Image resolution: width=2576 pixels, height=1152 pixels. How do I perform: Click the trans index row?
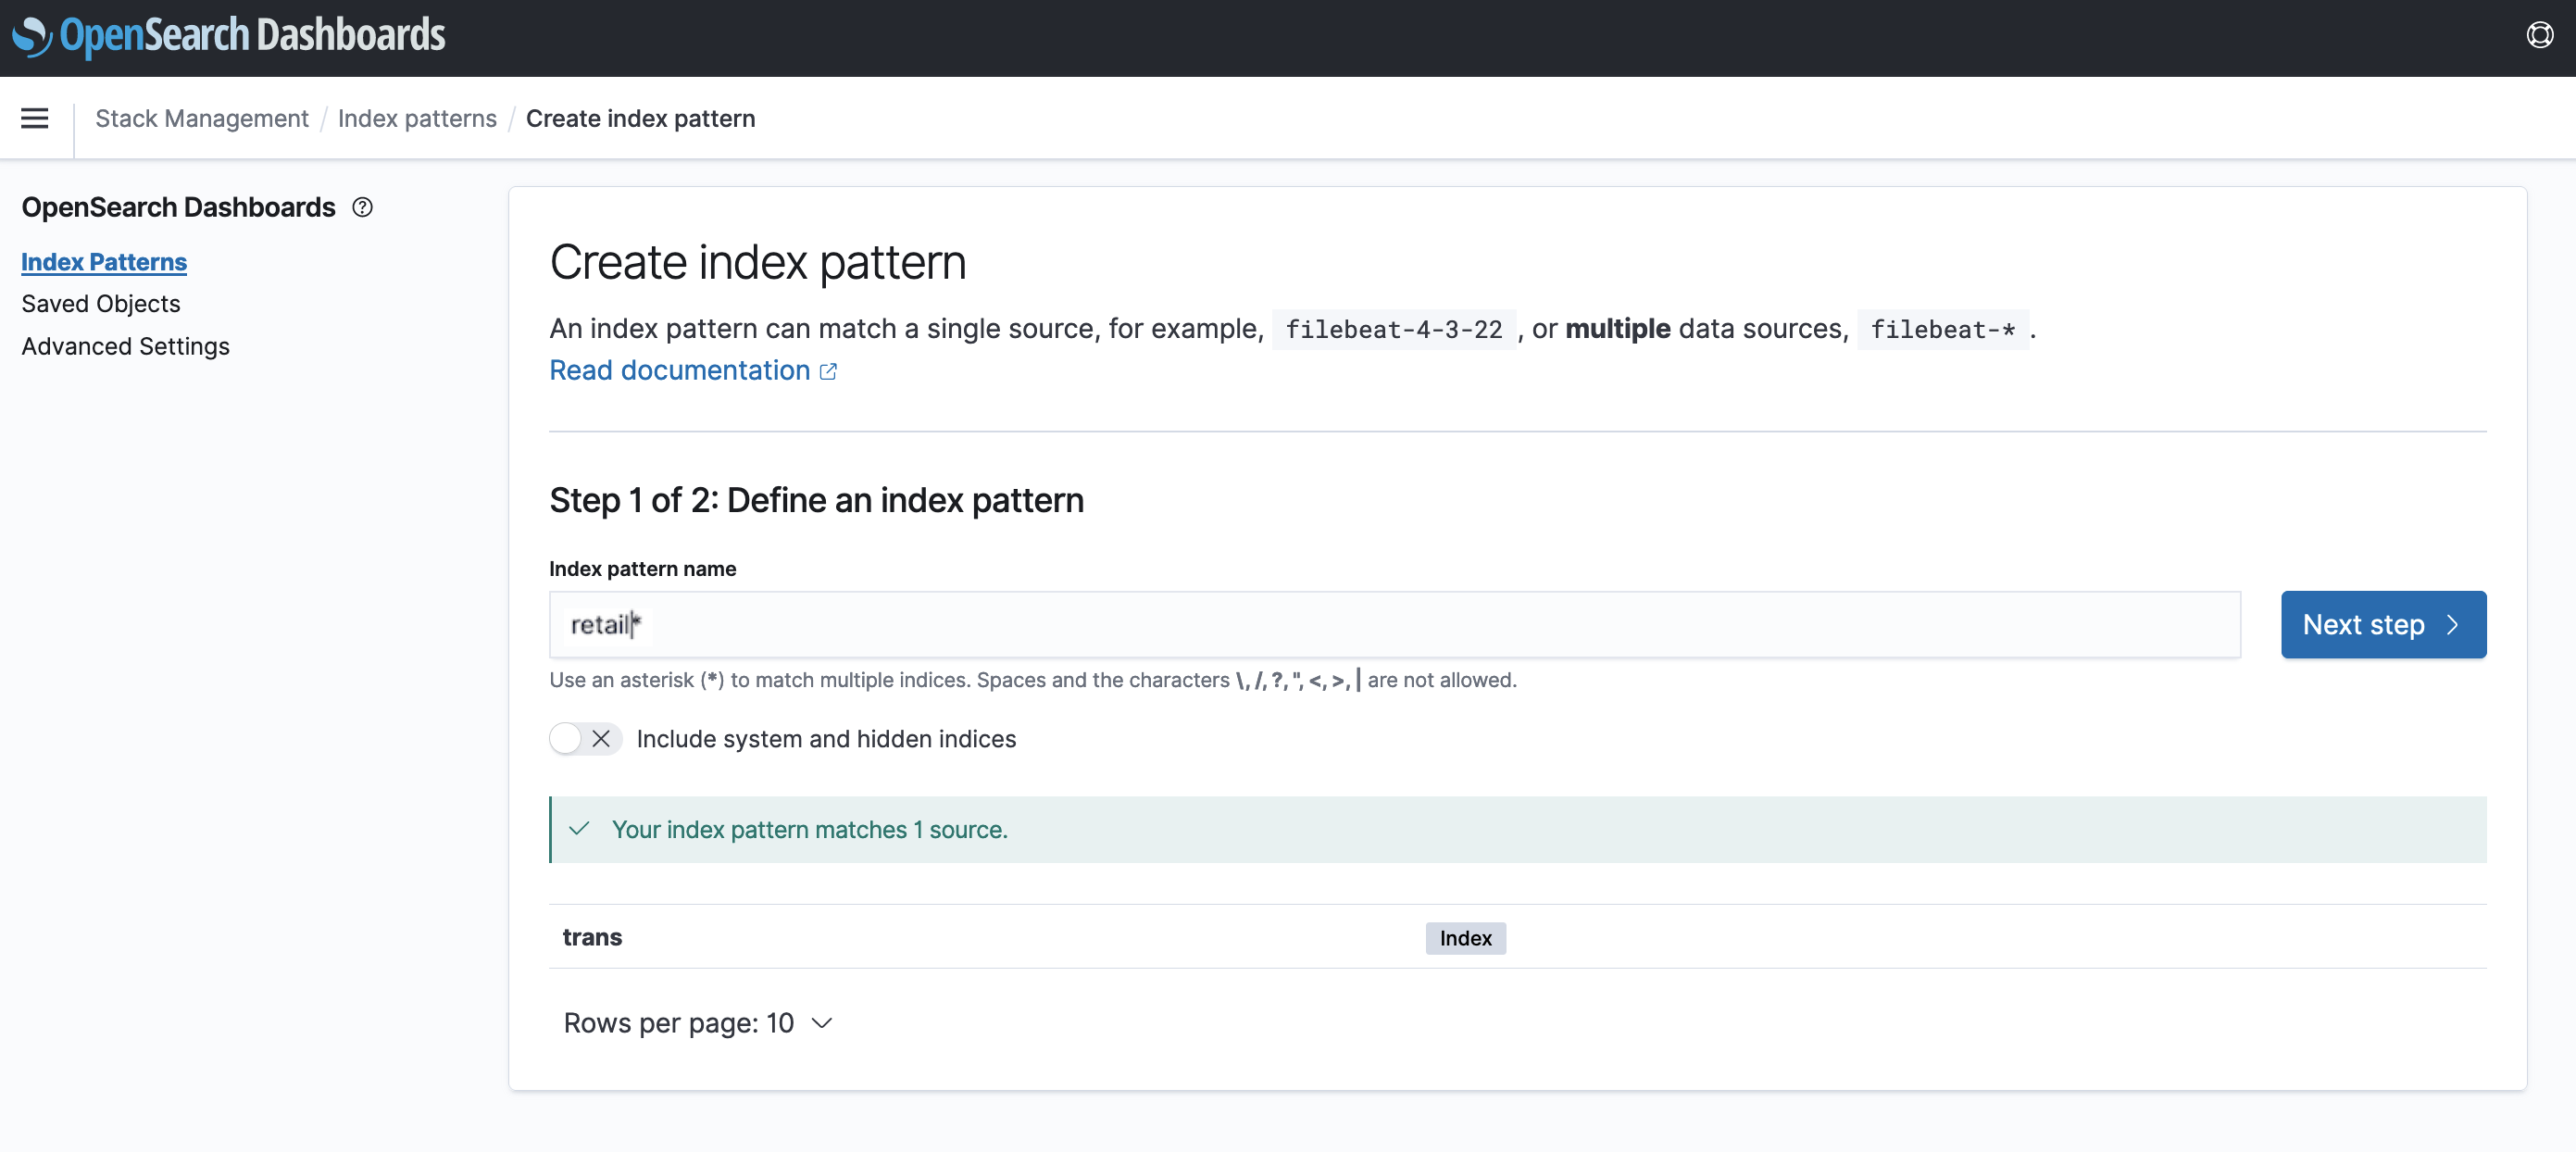(x=592, y=937)
